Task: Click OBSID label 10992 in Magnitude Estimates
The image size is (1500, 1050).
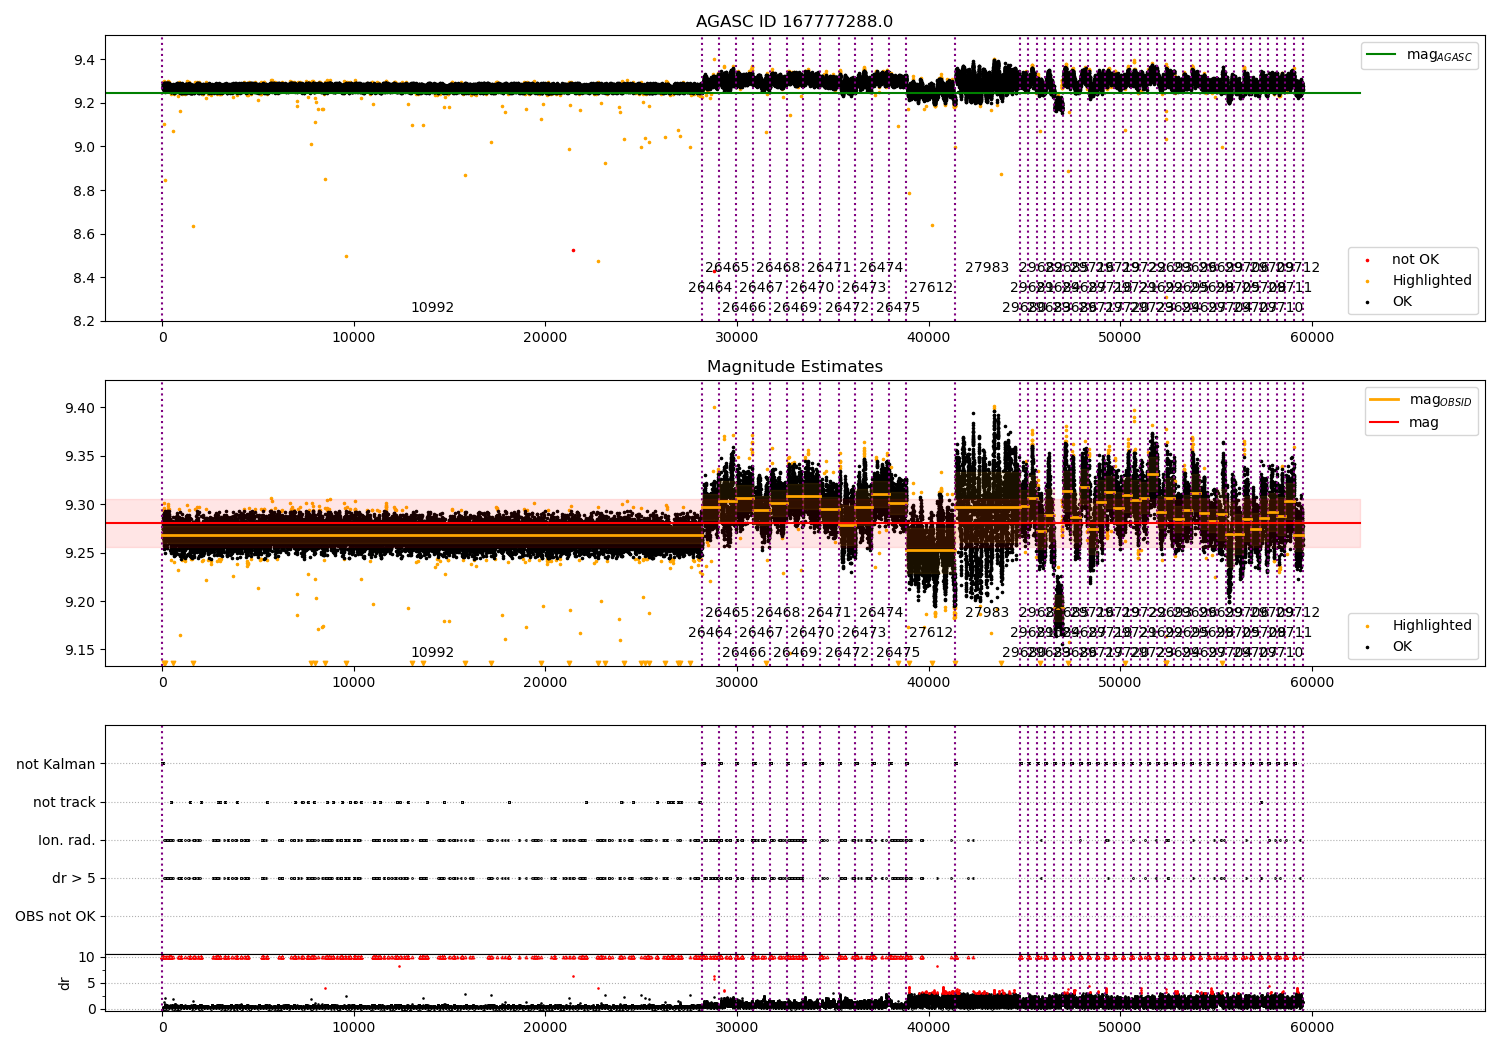Action: pyautogui.click(x=432, y=653)
